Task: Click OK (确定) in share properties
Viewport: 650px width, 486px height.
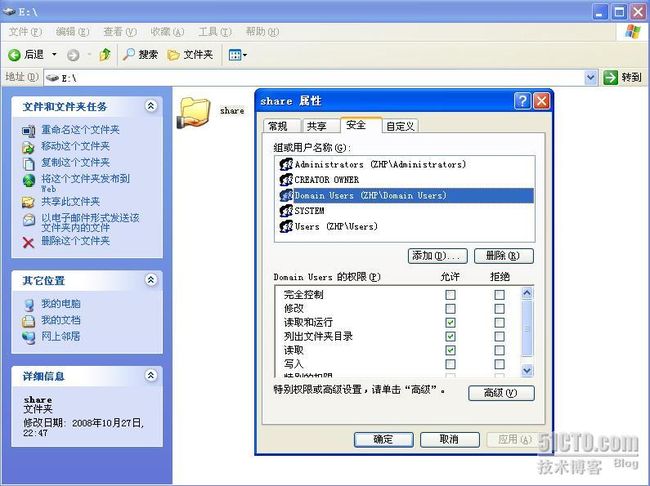Action: 383,440
